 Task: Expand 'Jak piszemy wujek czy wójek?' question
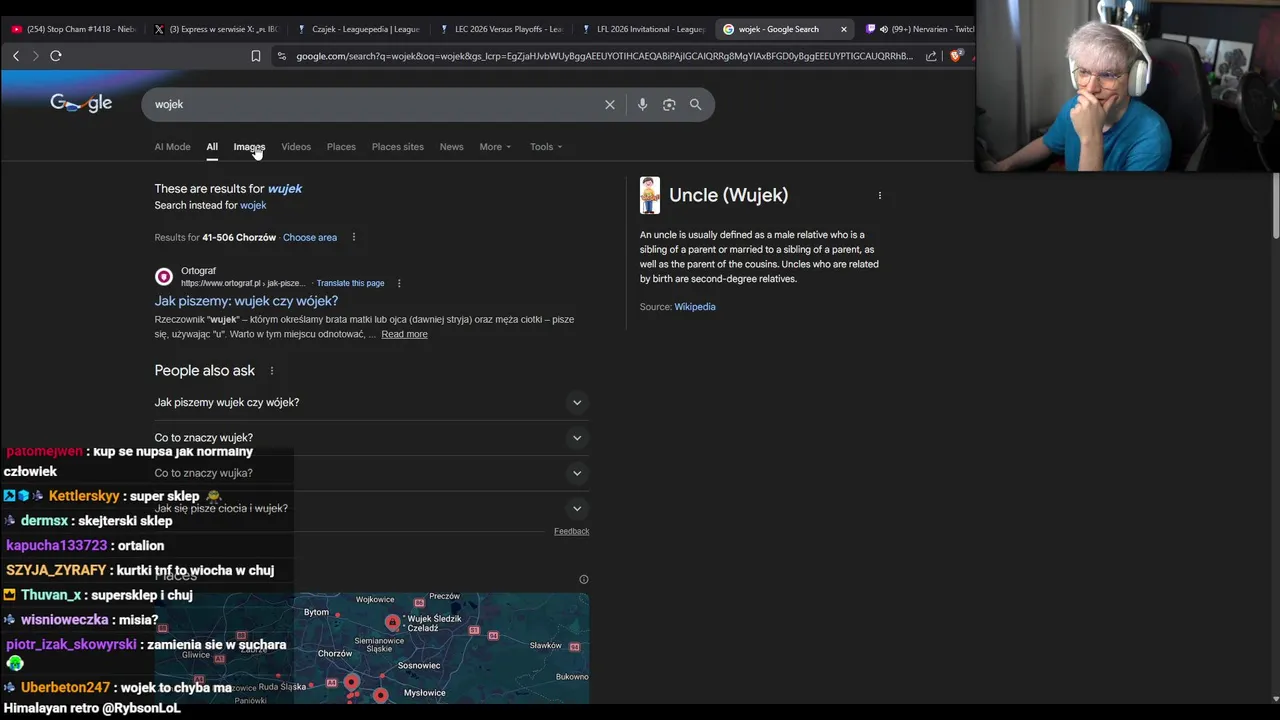[371, 402]
